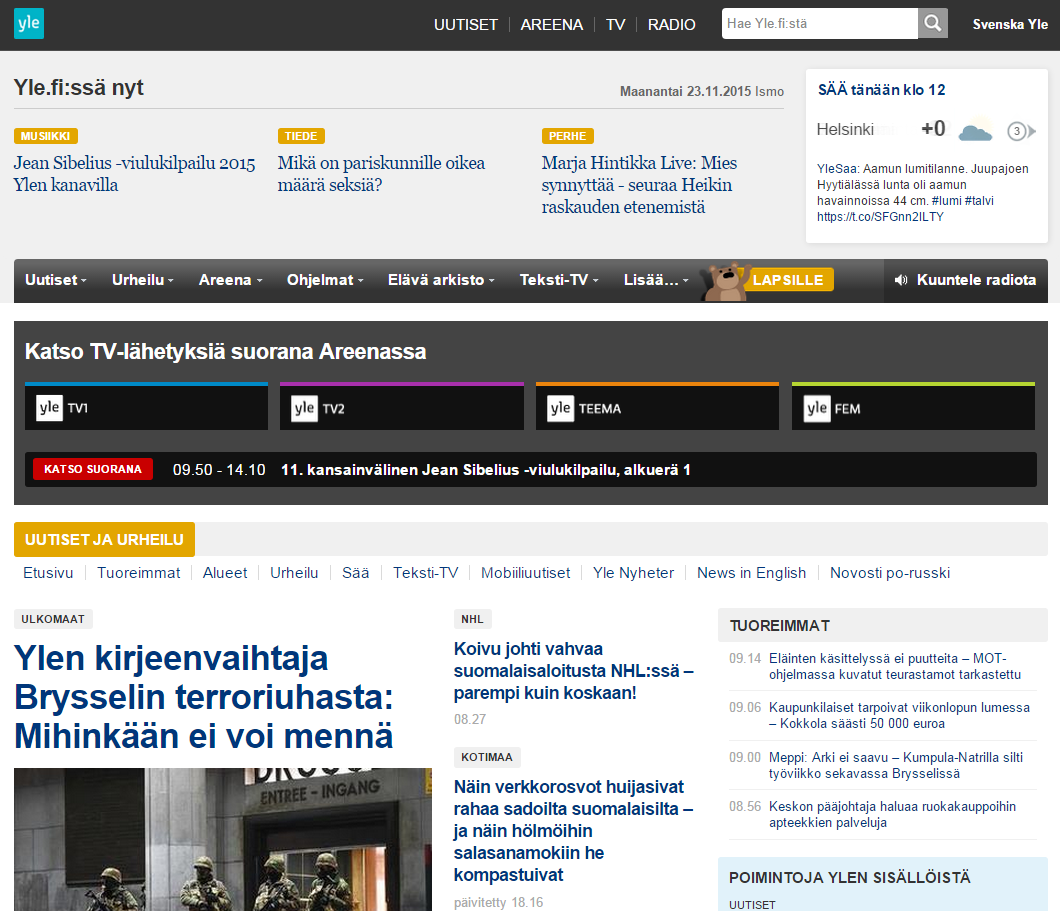Image resolution: width=1060 pixels, height=911 pixels.
Task: Open the Brysselin terroriuhasta headline
Action: 203,697
